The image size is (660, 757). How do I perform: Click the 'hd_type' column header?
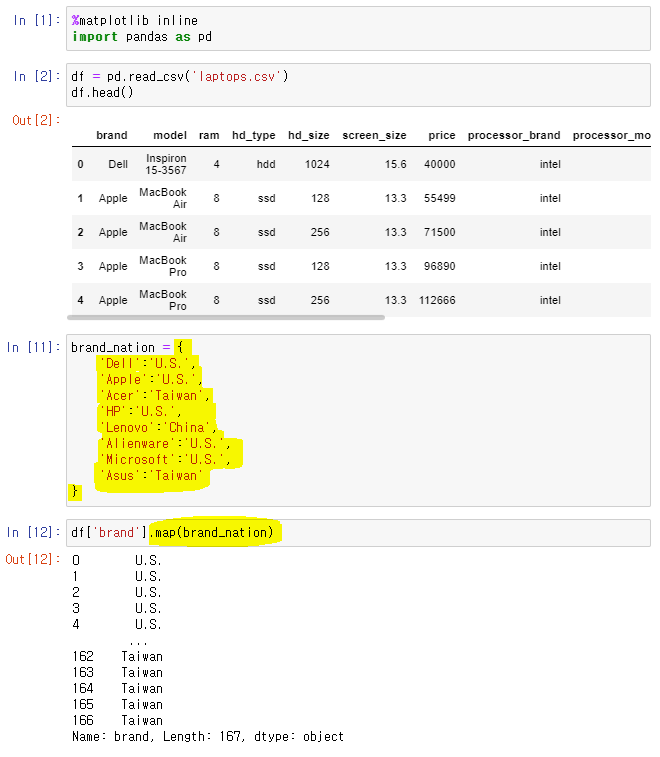click(x=253, y=135)
